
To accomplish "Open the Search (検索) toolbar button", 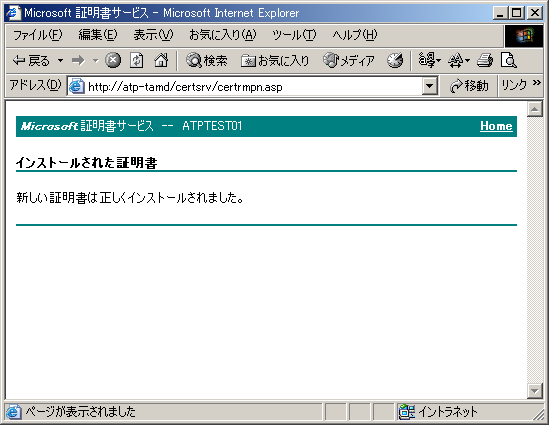I will [x=207, y=61].
